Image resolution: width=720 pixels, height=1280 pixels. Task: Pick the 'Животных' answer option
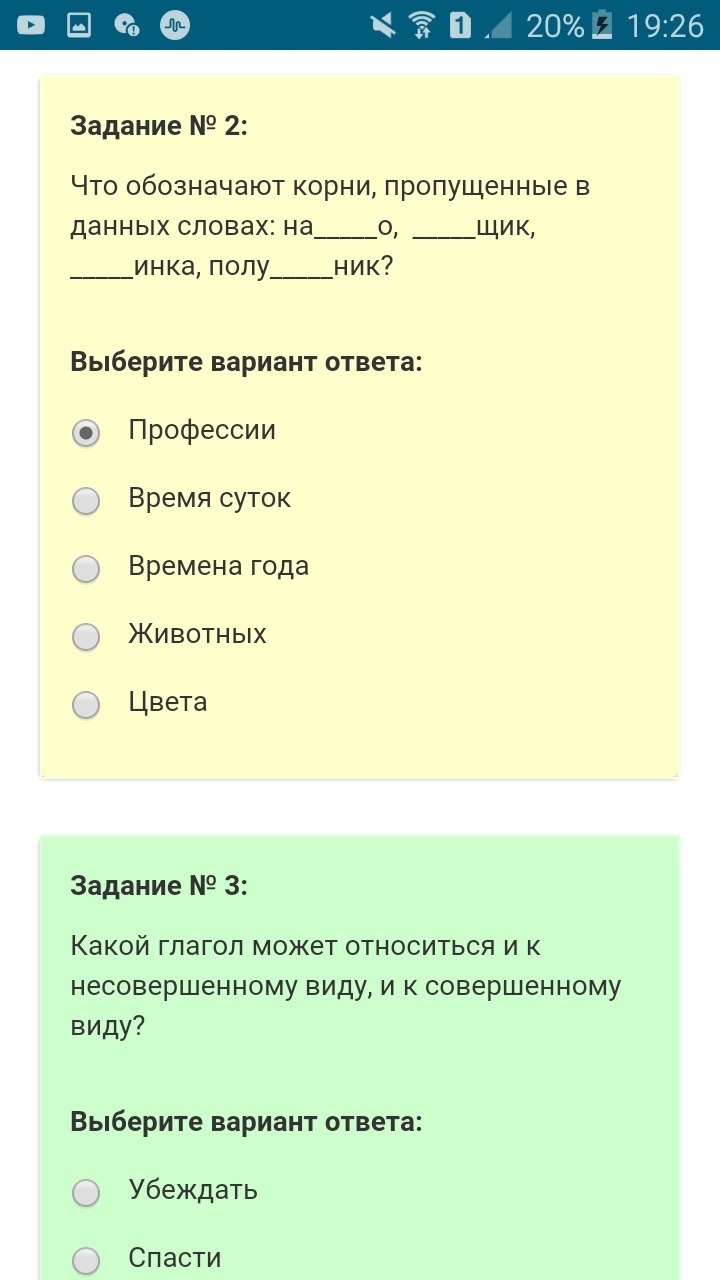87,636
